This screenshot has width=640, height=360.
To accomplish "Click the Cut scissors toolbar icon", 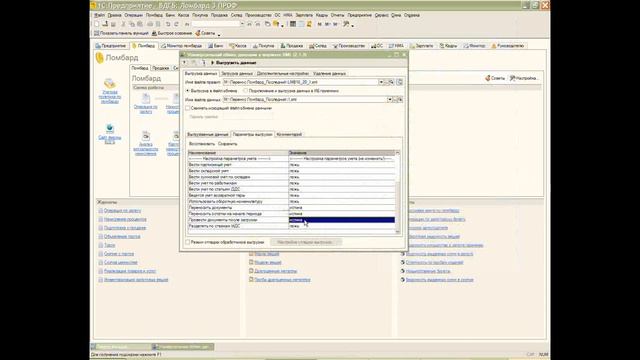I will pos(123,24).
